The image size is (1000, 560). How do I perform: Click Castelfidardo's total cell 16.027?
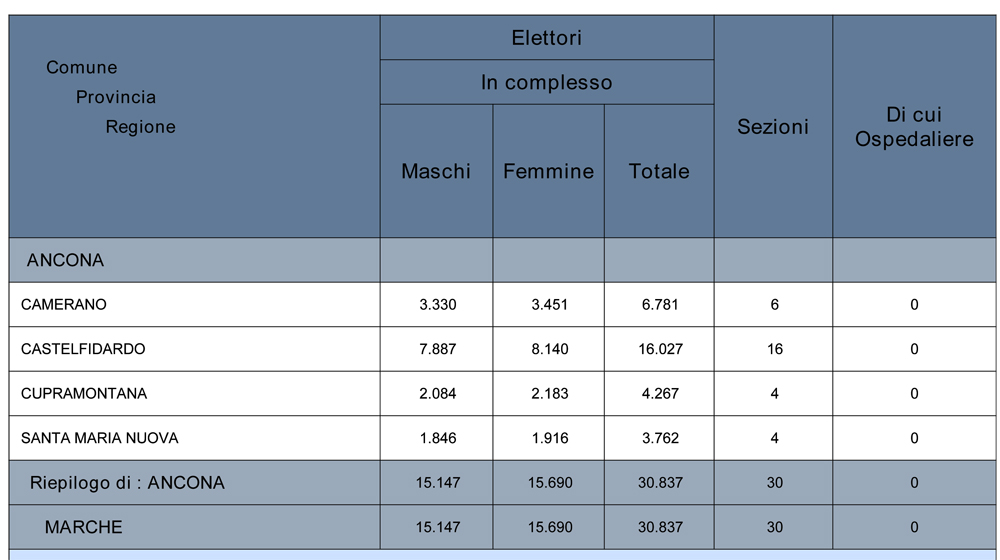pyautogui.click(x=660, y=349)
